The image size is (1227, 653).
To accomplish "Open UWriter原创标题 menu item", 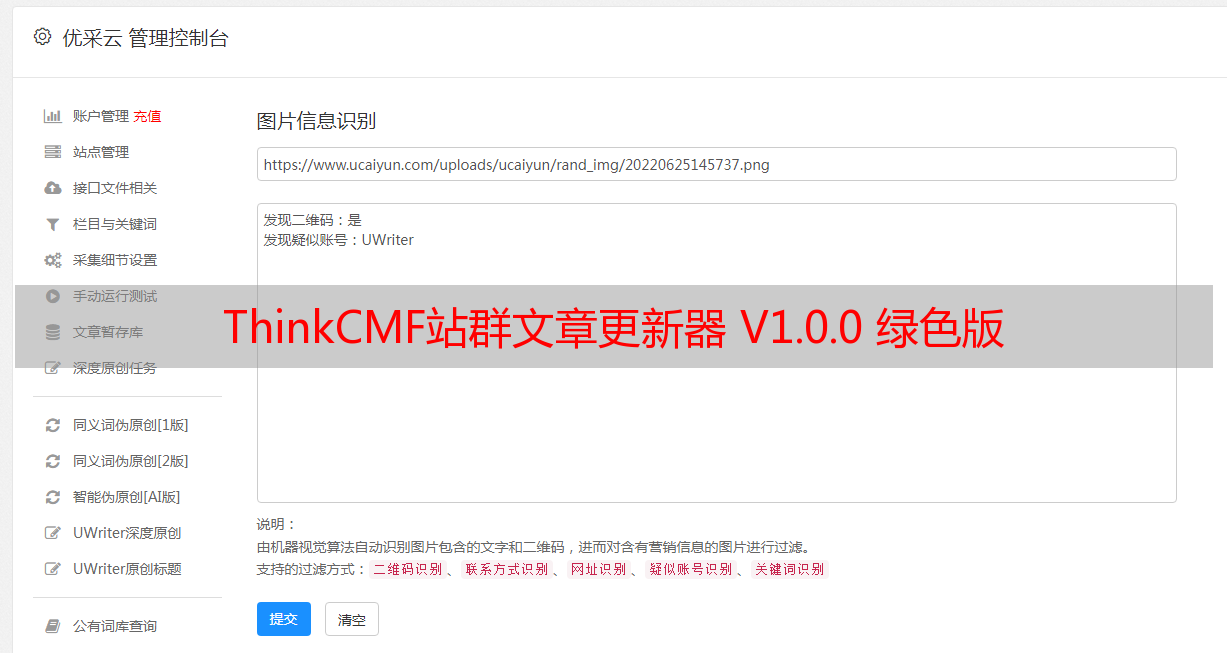I will pos(127,569).
